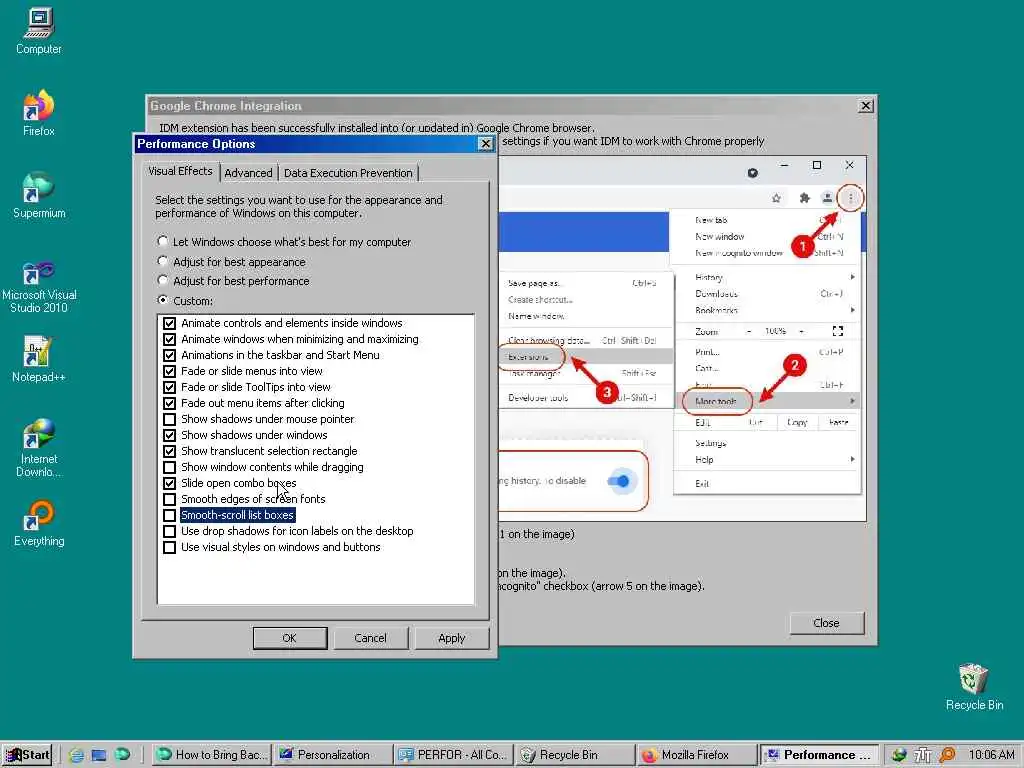Viewport: 1024px width, 768px height.
Task: Open the Data Execution Prevention tab
Action: point(348,173)
